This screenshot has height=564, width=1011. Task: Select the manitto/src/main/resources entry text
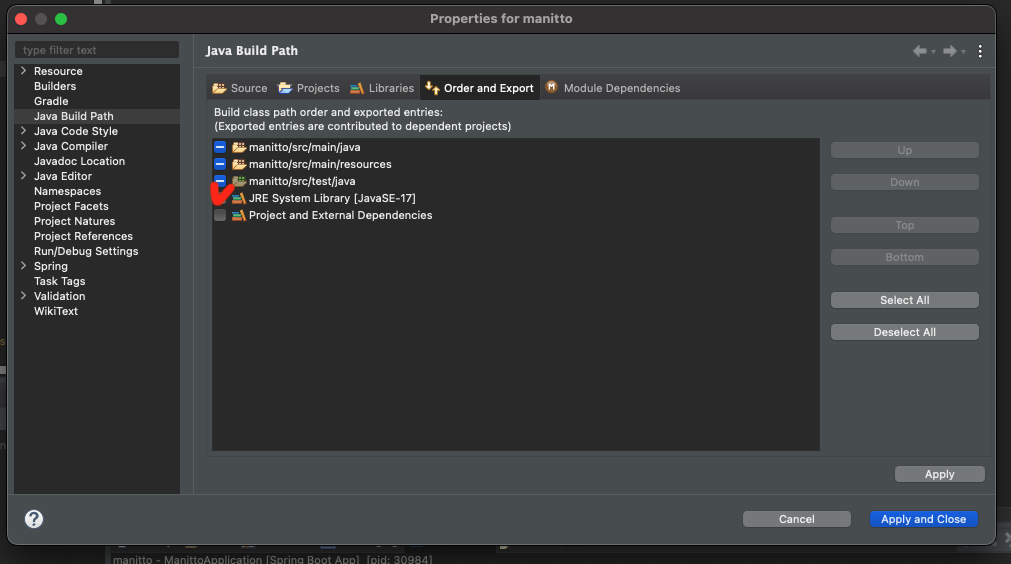(x=320, y=164)
